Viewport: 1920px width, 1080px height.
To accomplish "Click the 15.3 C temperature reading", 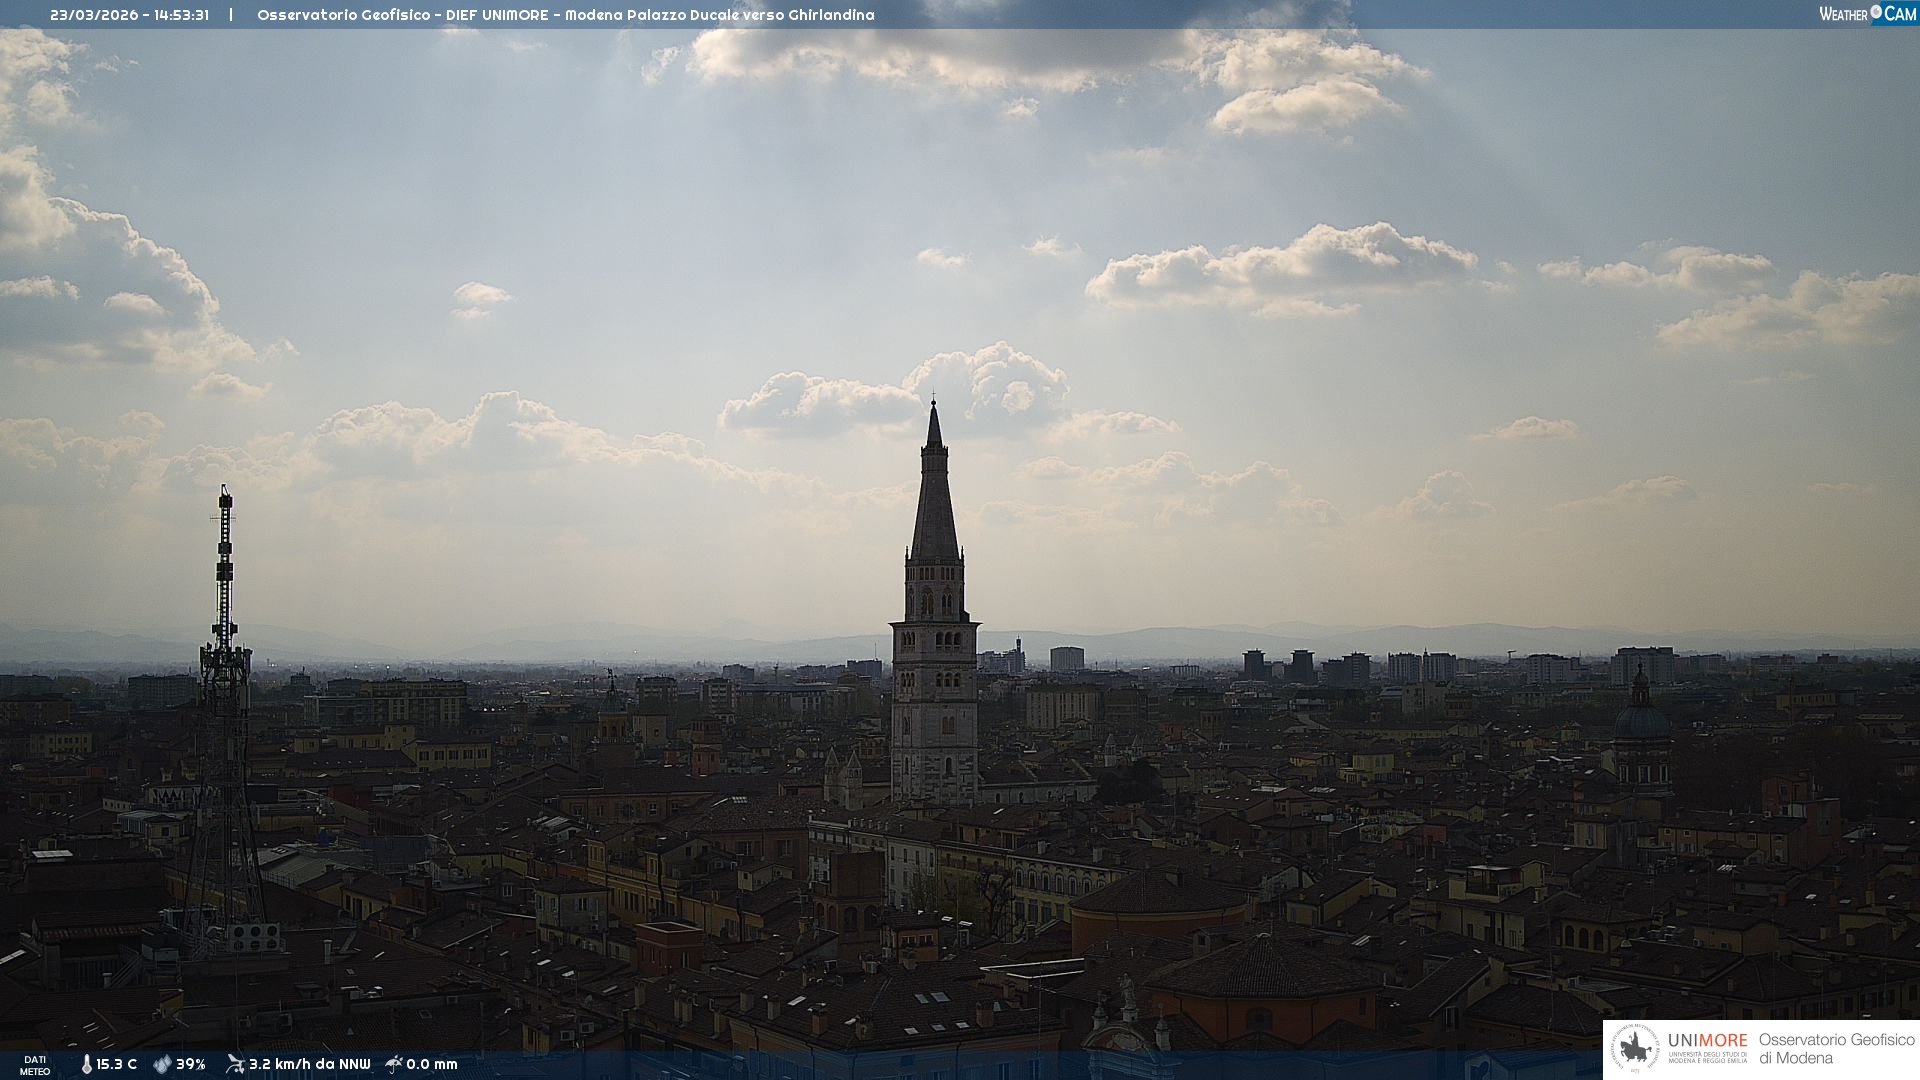I will (117, 1064).
